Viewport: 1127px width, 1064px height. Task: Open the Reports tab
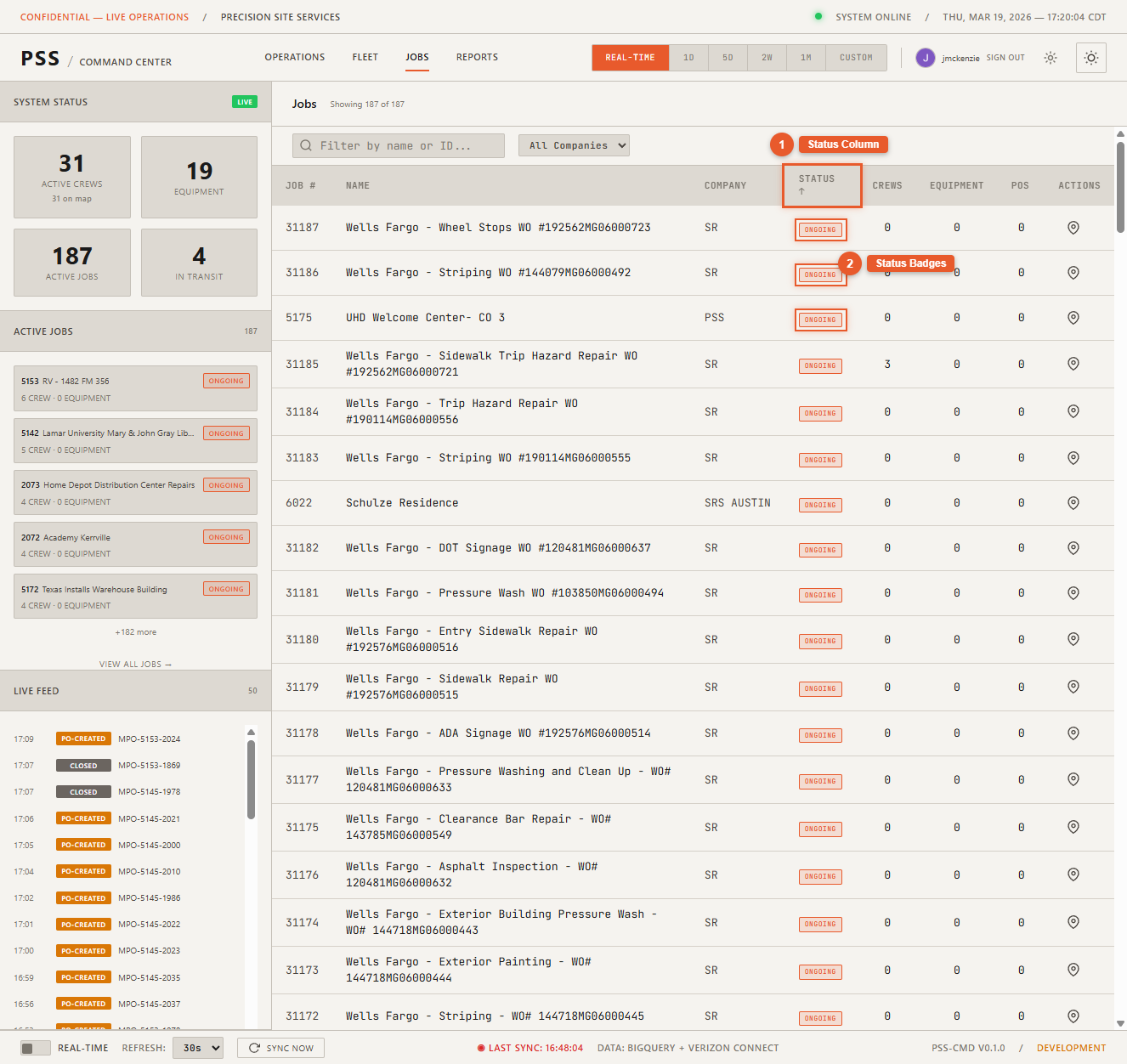click(477, 58)
